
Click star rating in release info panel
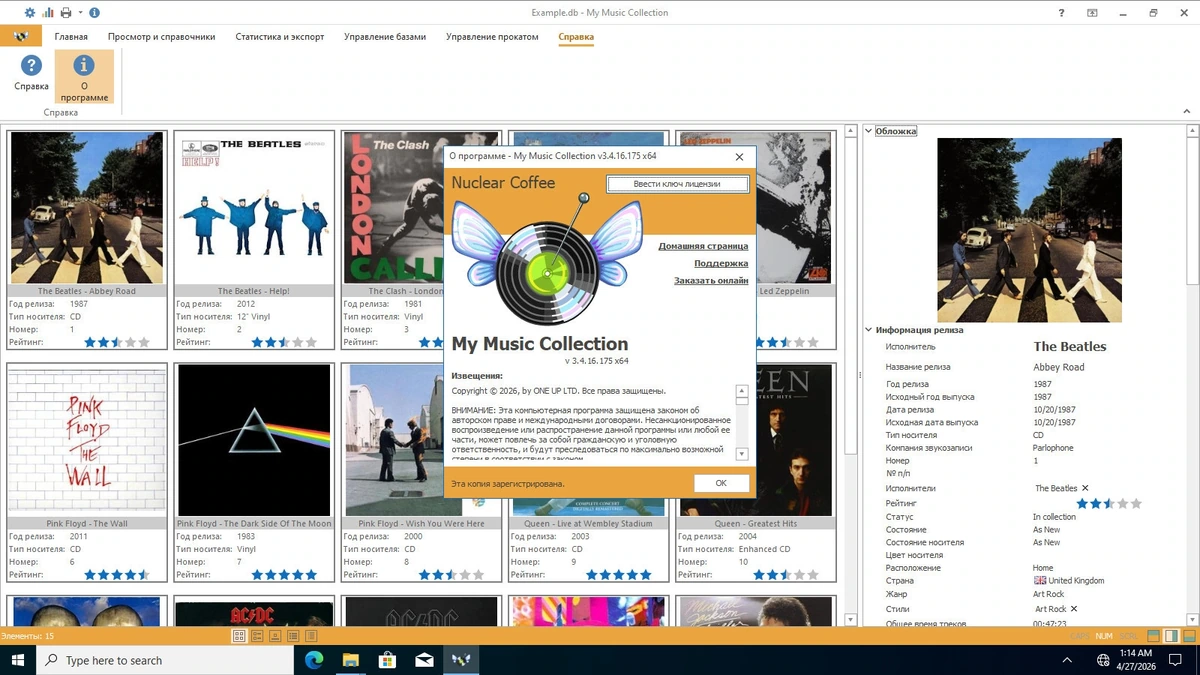coord(1109,503)
